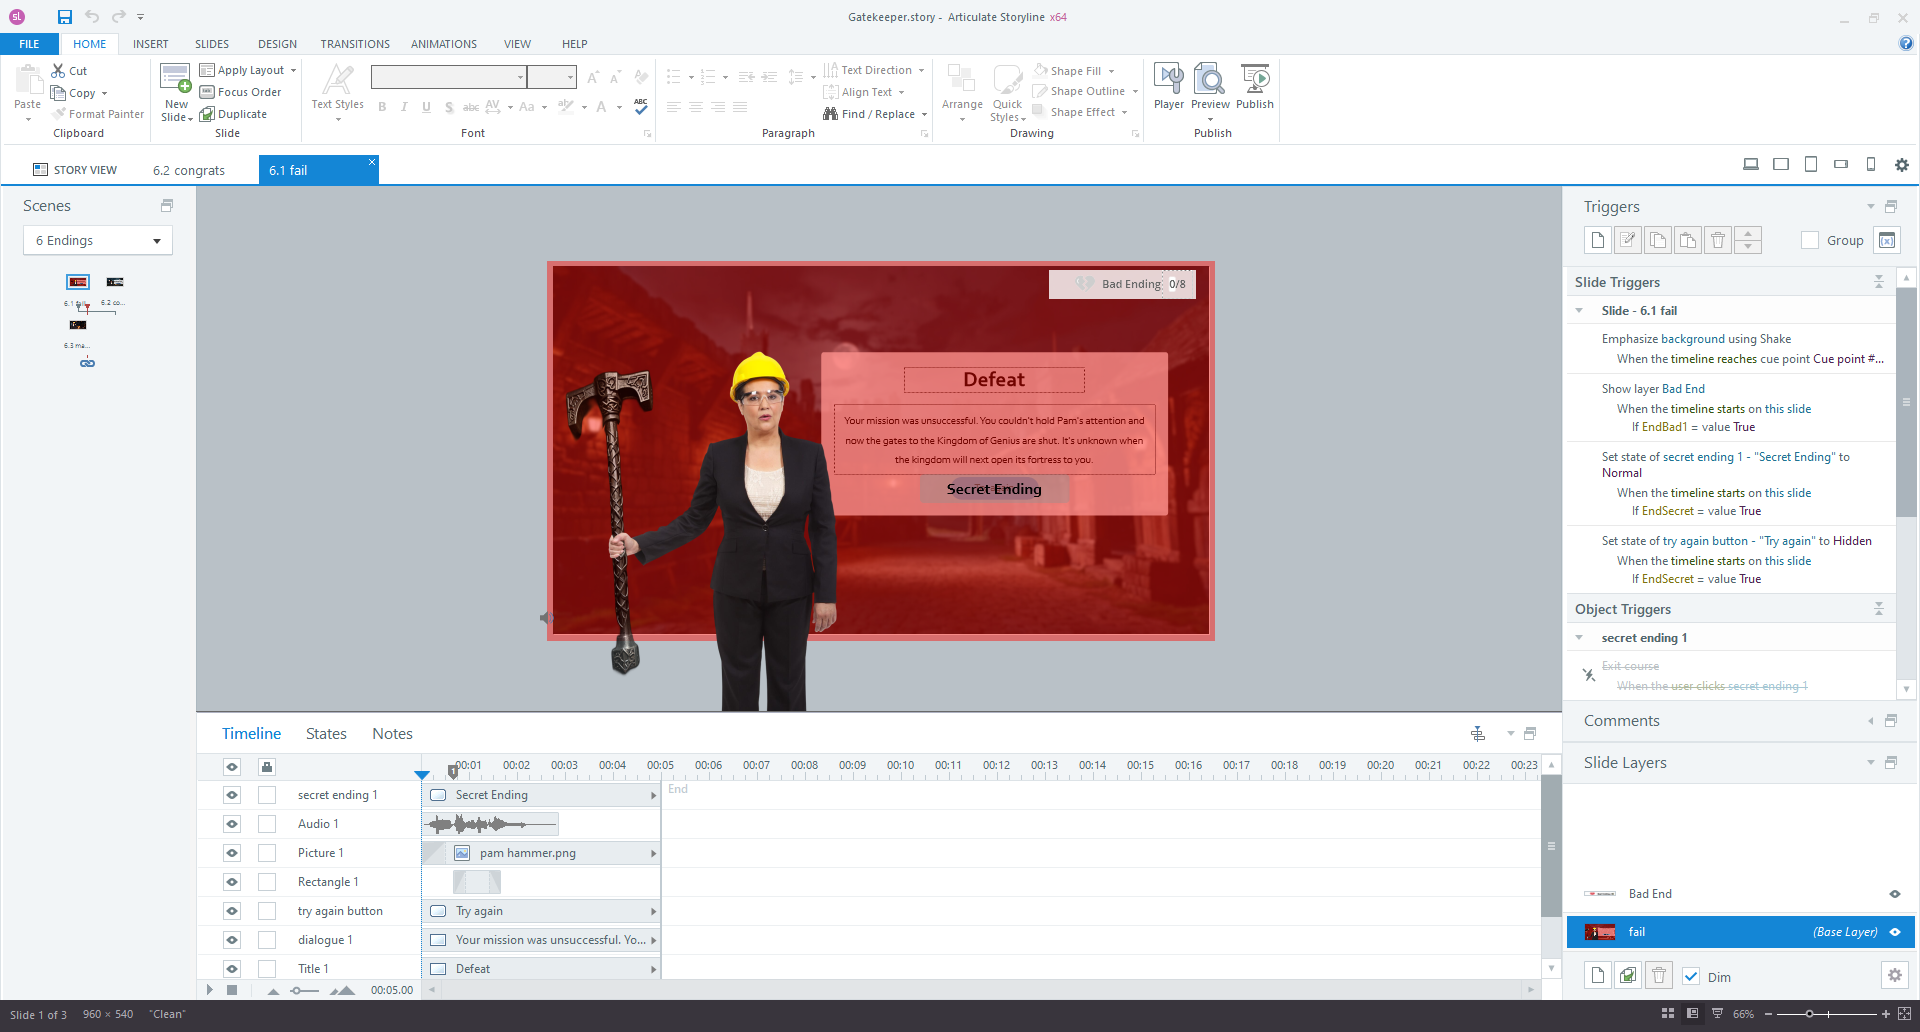Select the fail base layer
Image resolution: width=1920 pixels, height=1032 pixels.
[1740, 932]
